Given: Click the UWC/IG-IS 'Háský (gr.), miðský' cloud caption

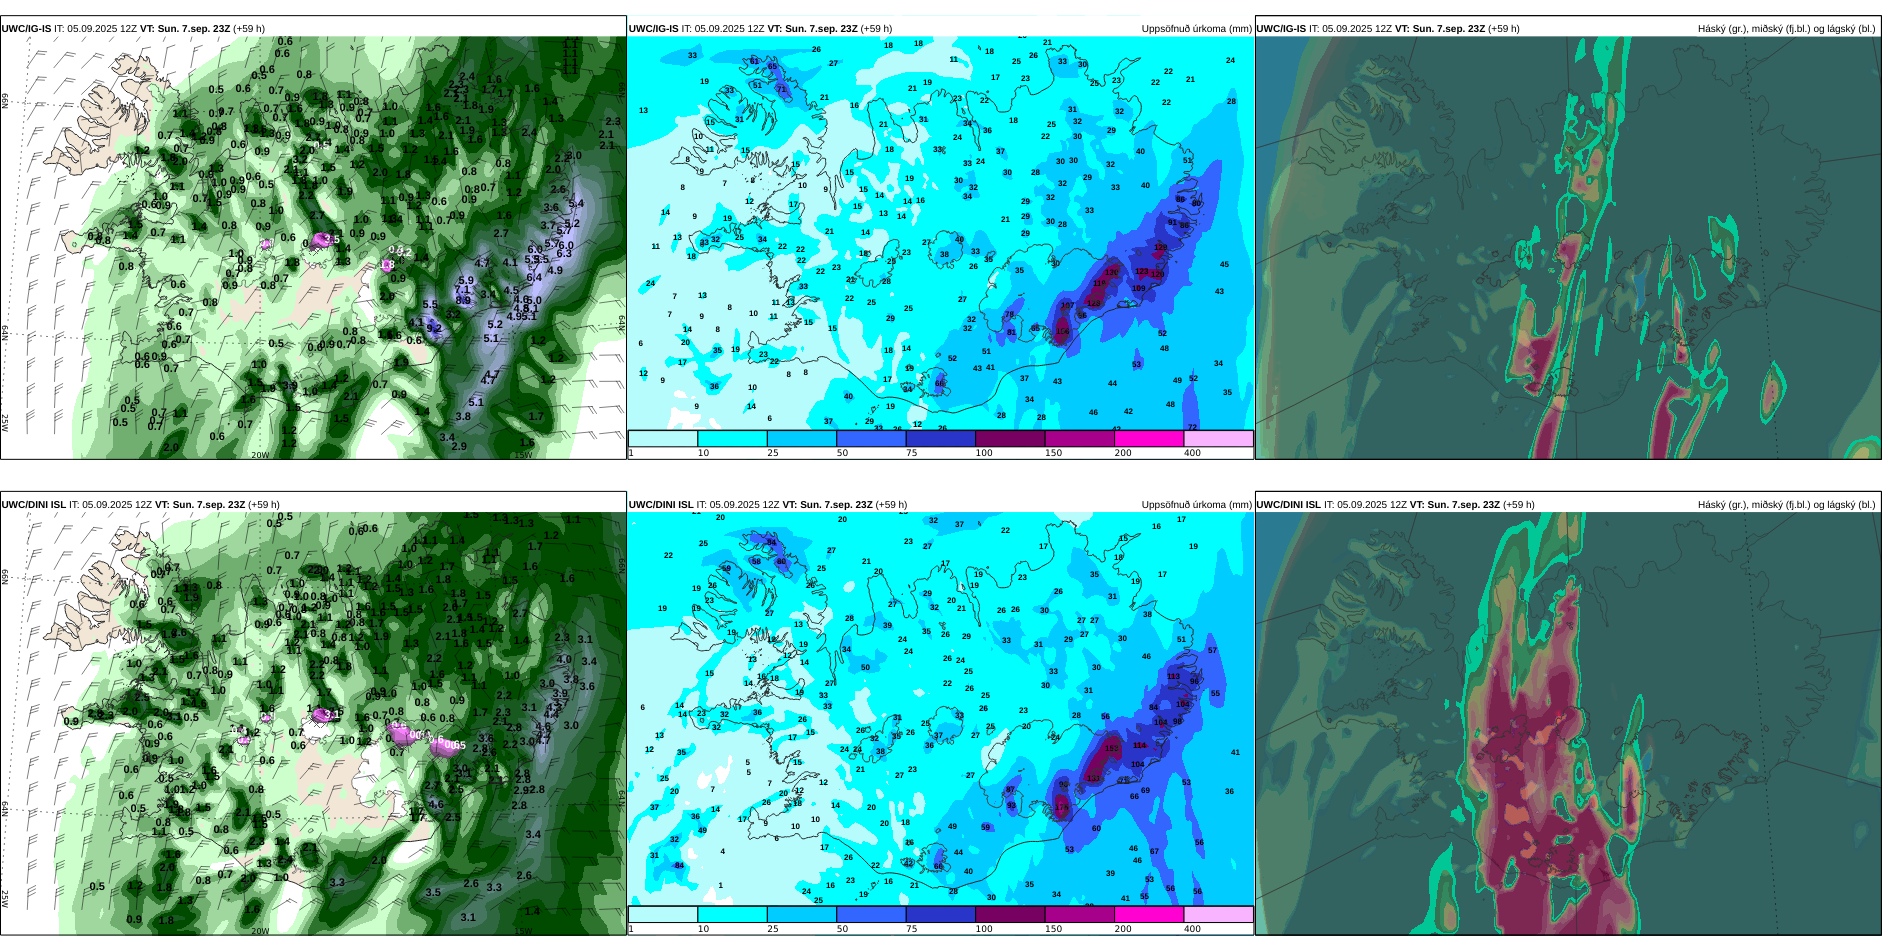Looking at the screenshot, I should (1786, 29).
